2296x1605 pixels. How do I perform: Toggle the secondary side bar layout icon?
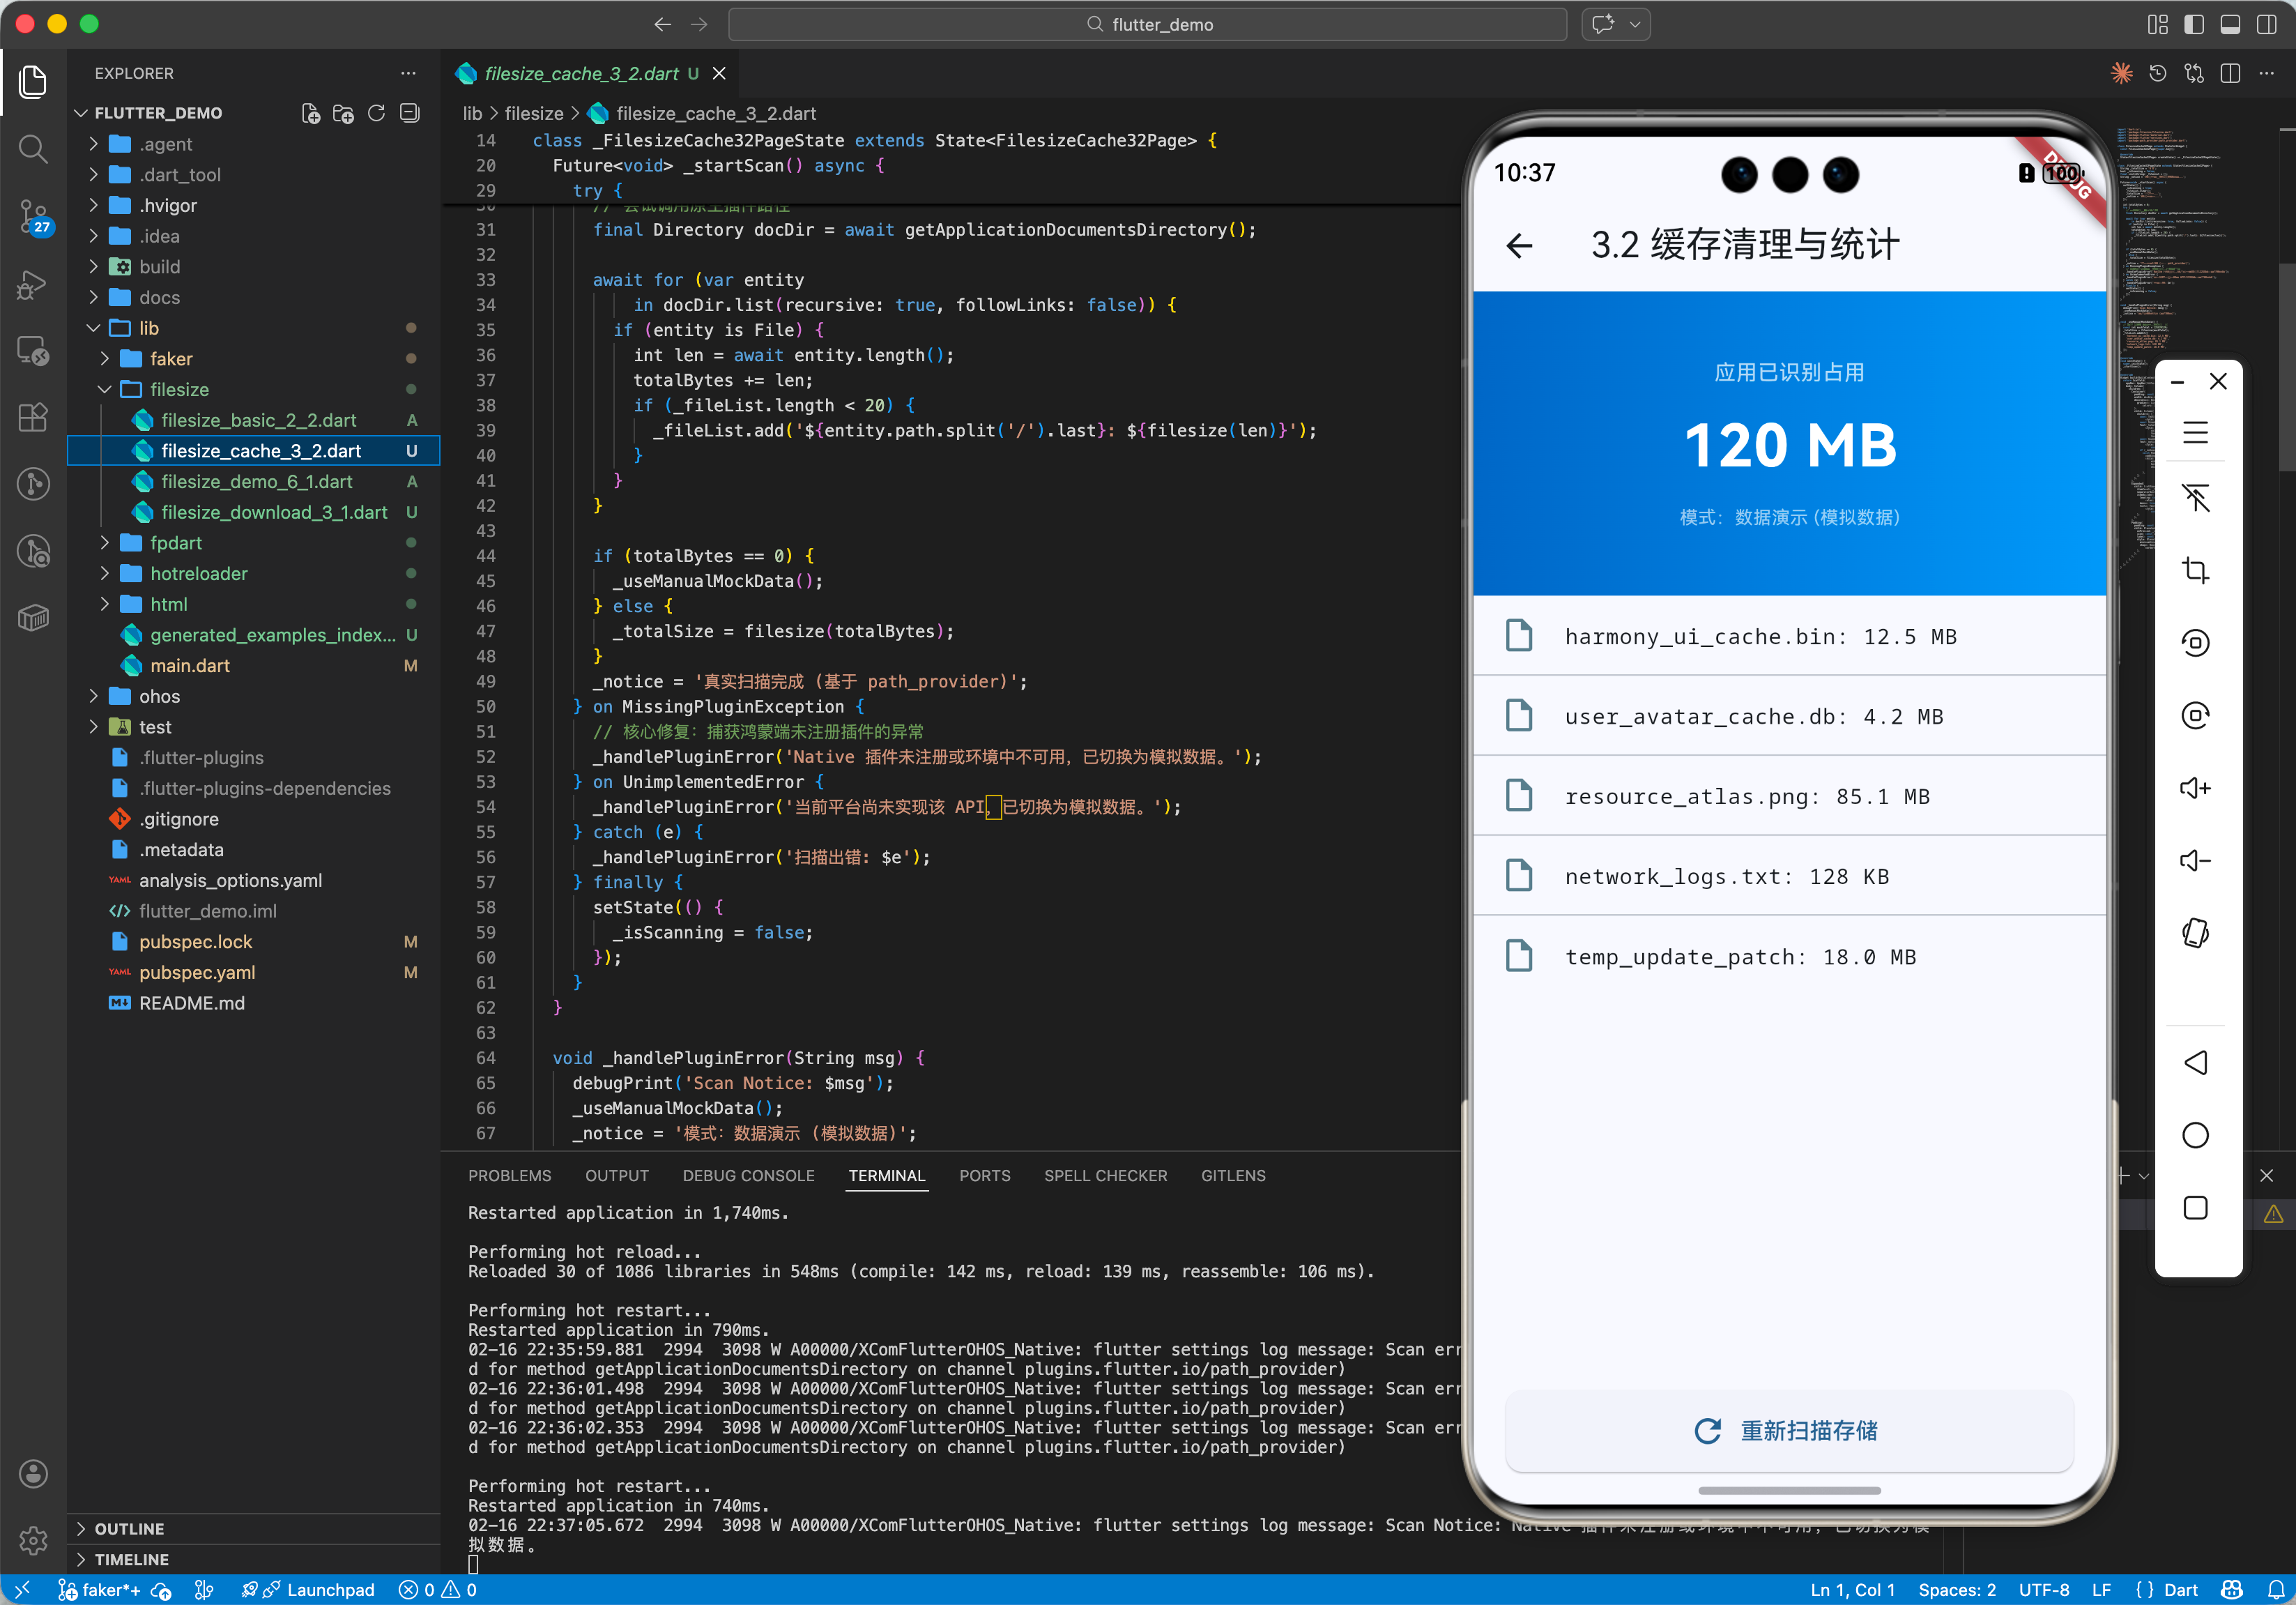click(2267, 24)
